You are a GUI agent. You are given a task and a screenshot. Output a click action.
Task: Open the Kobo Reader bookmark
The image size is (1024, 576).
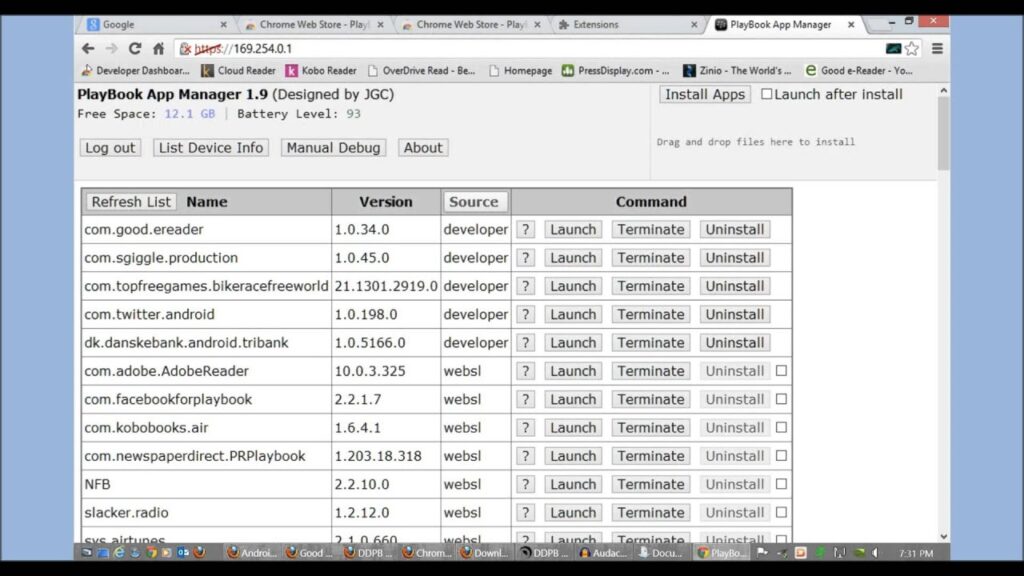point(321,71)
